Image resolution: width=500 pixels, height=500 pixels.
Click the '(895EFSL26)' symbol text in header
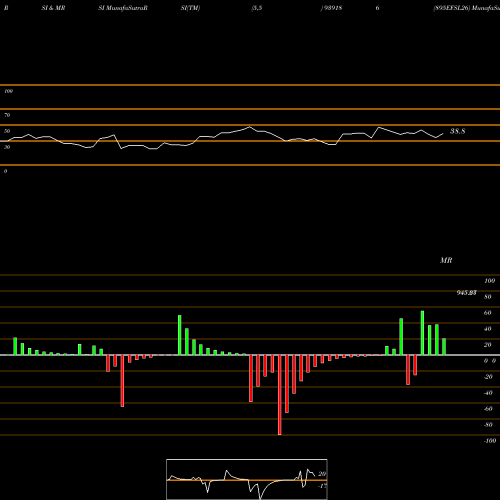pos(452,8)
